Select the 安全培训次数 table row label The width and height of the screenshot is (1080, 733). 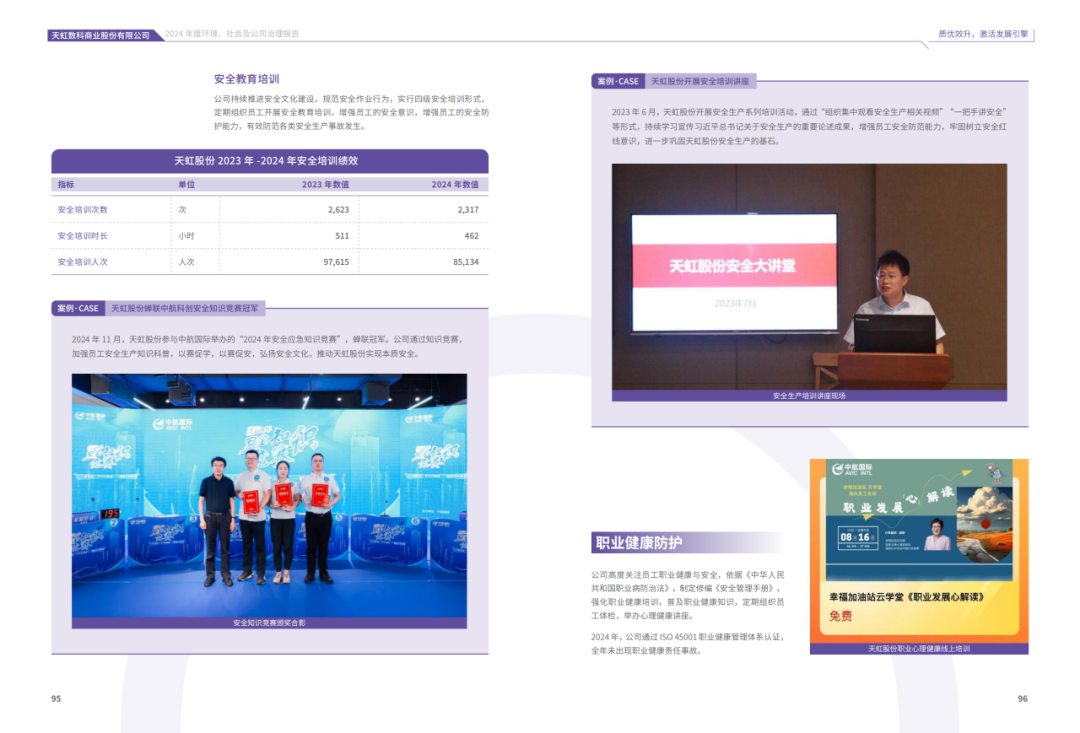[83, 210]
